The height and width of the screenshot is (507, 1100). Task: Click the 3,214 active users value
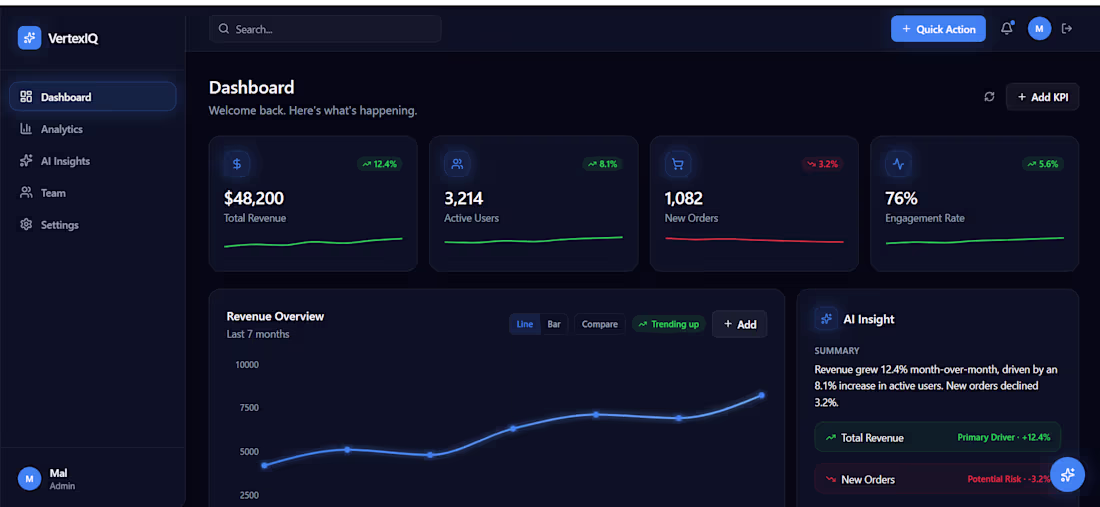coord(464,198)
